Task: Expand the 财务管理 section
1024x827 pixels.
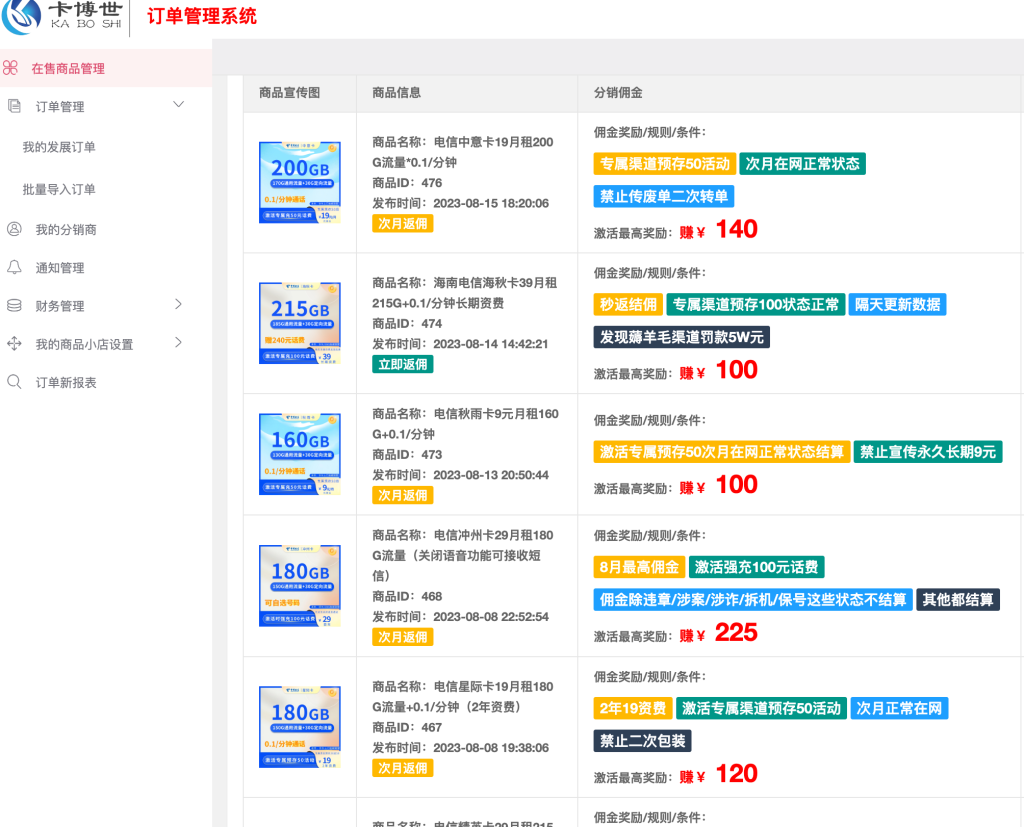Action: point(178,306)
